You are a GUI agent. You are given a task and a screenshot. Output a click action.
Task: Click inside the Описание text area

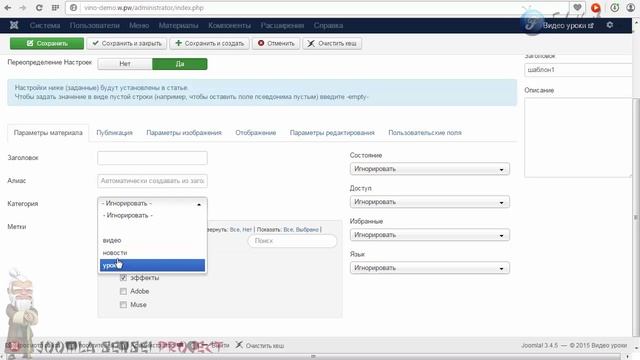[x=579, y=138]
